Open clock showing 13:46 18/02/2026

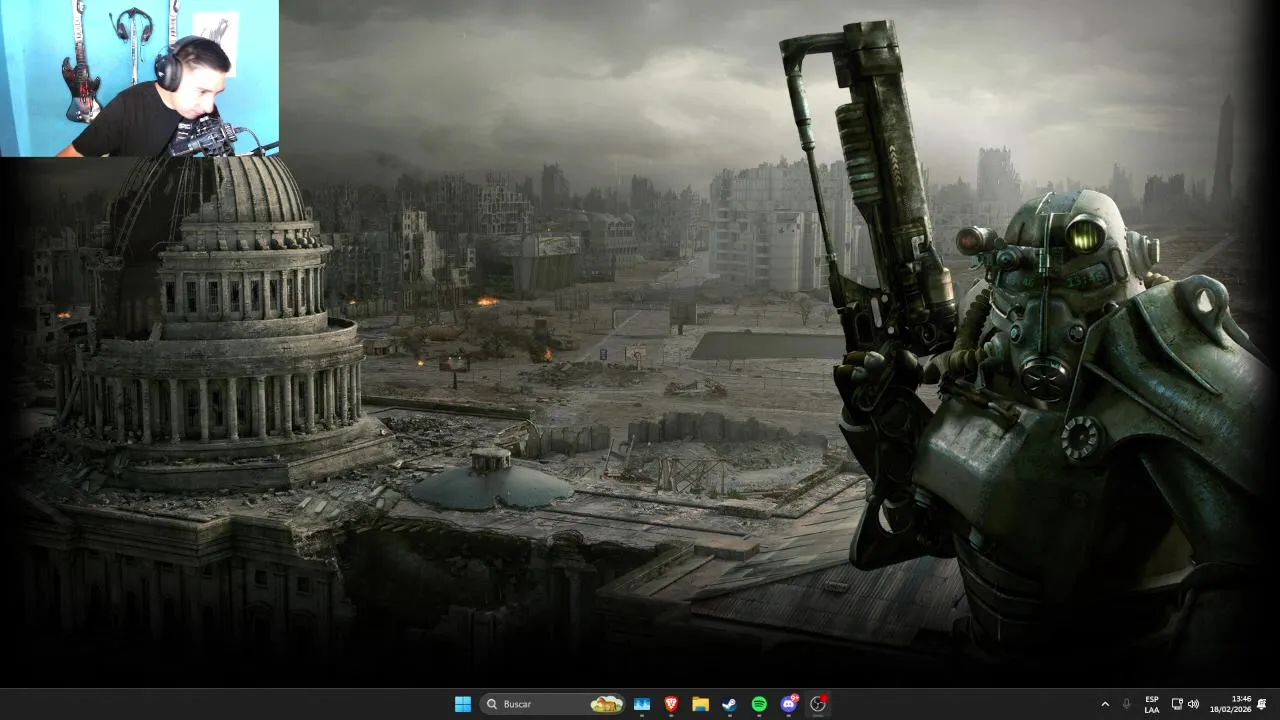coord(1230,704)
